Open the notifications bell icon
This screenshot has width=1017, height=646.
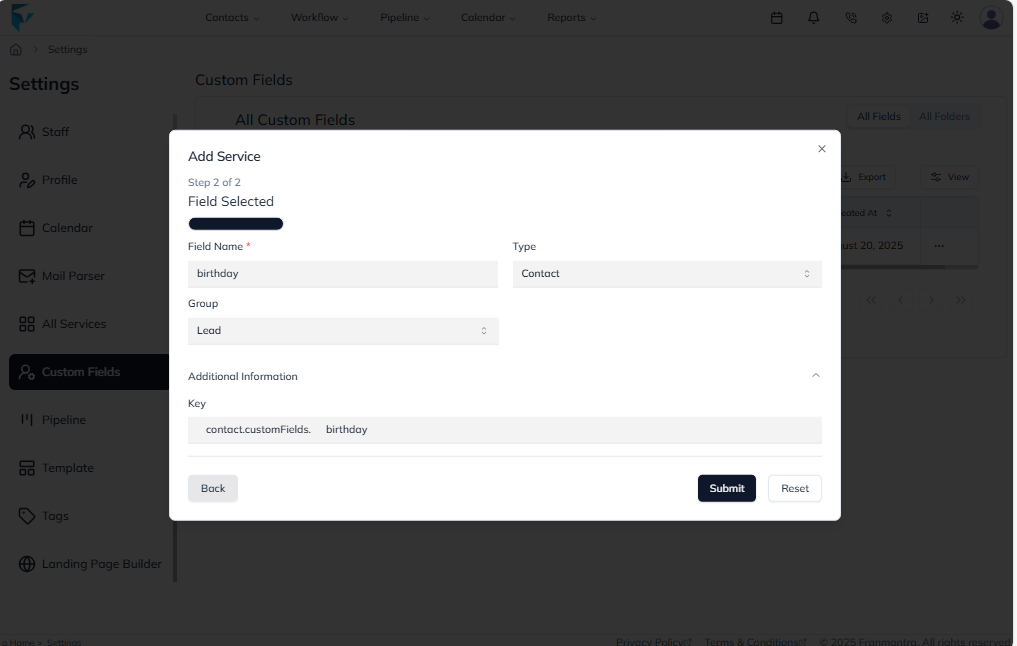(816, 17)
